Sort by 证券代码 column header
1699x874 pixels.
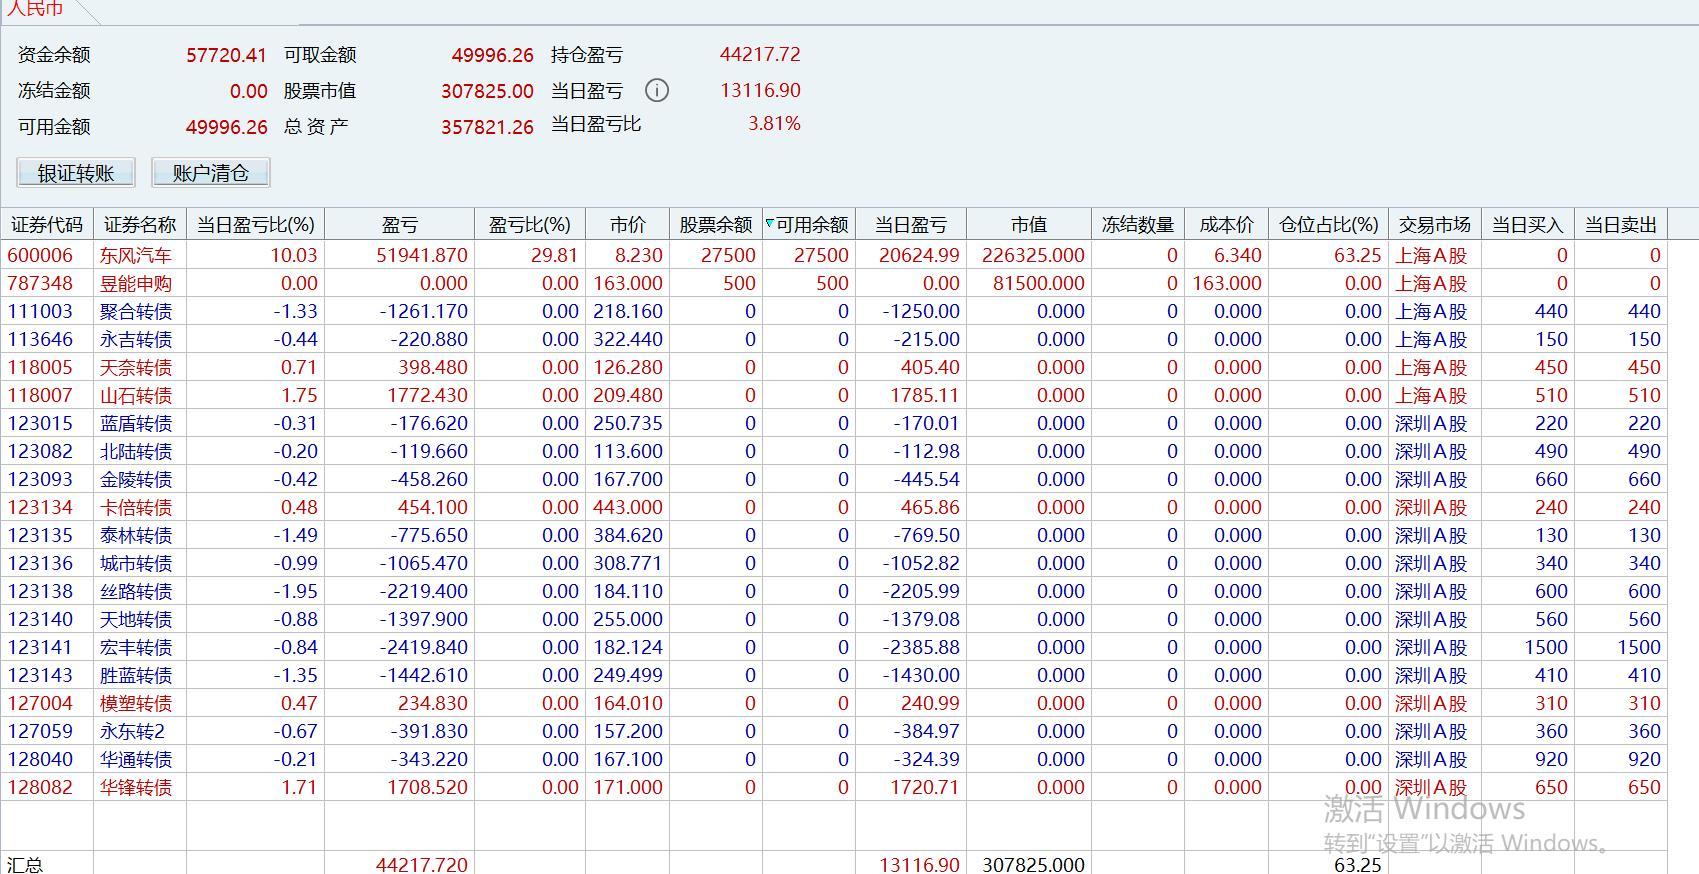47,225
